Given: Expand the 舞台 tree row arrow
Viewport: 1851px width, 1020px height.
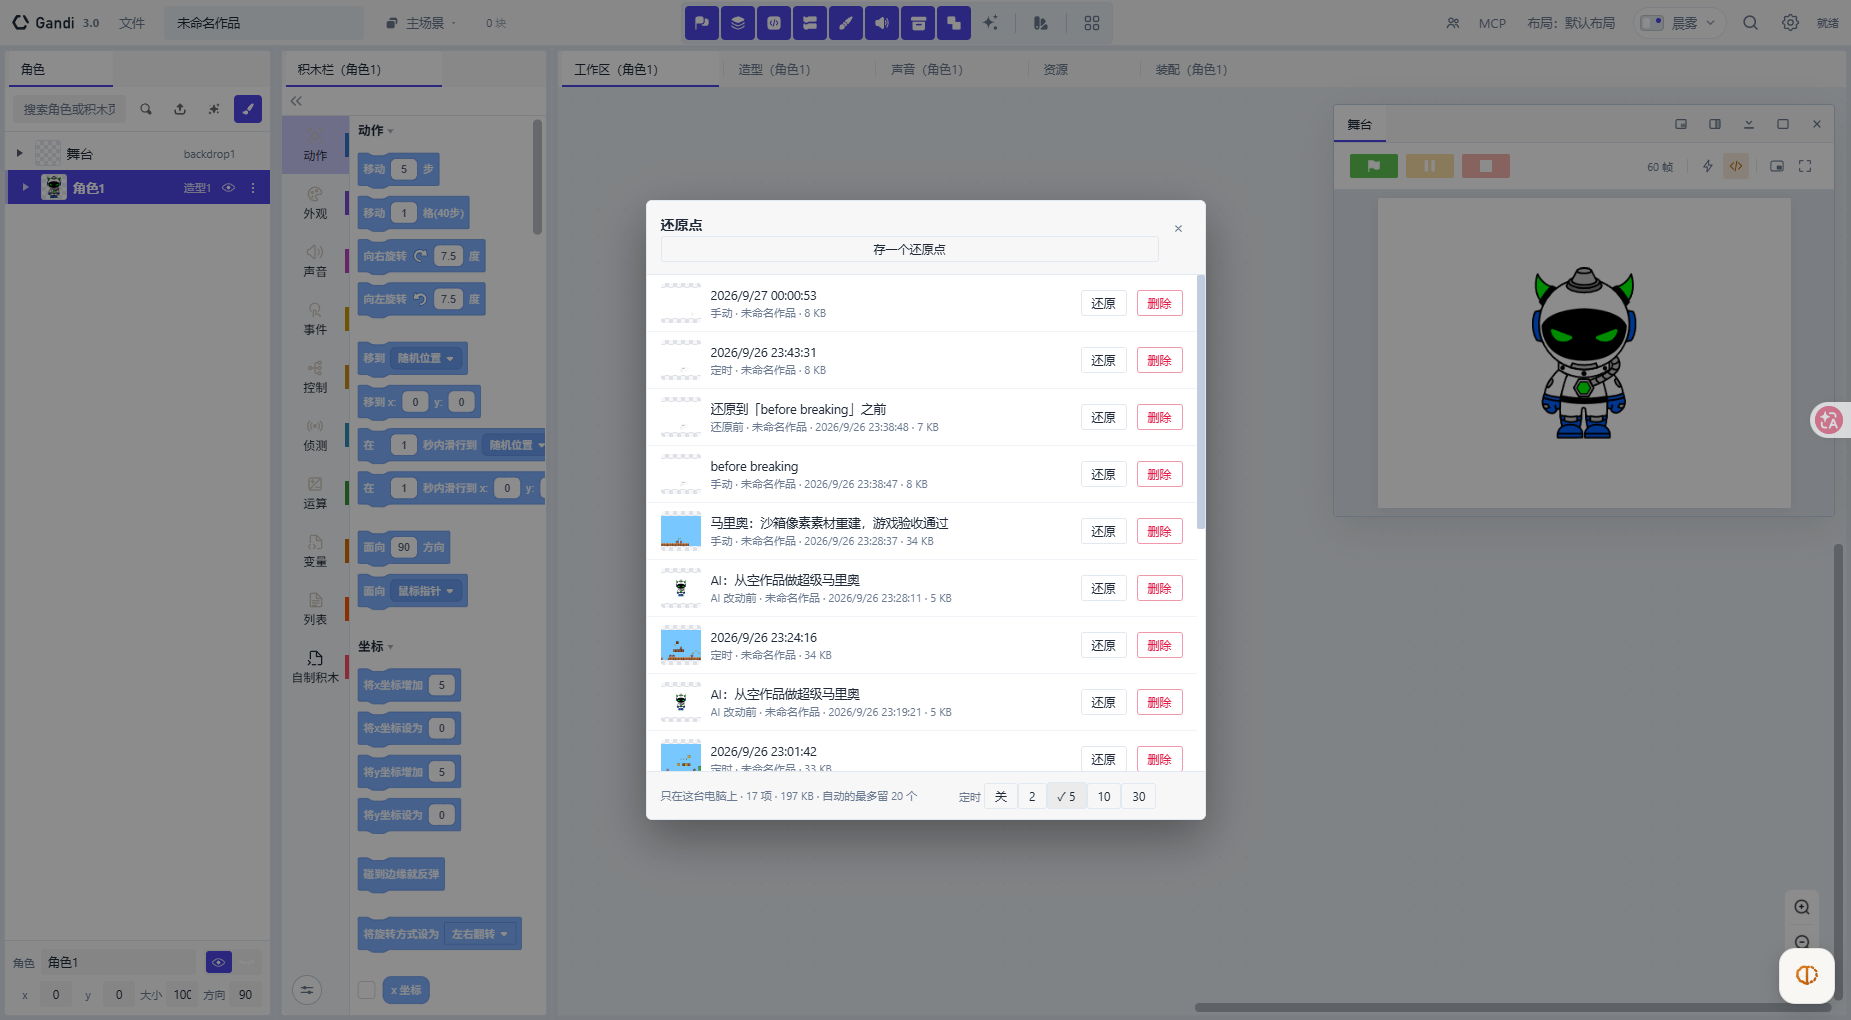Looking at the screenshot, I should (x=19, y=153).
